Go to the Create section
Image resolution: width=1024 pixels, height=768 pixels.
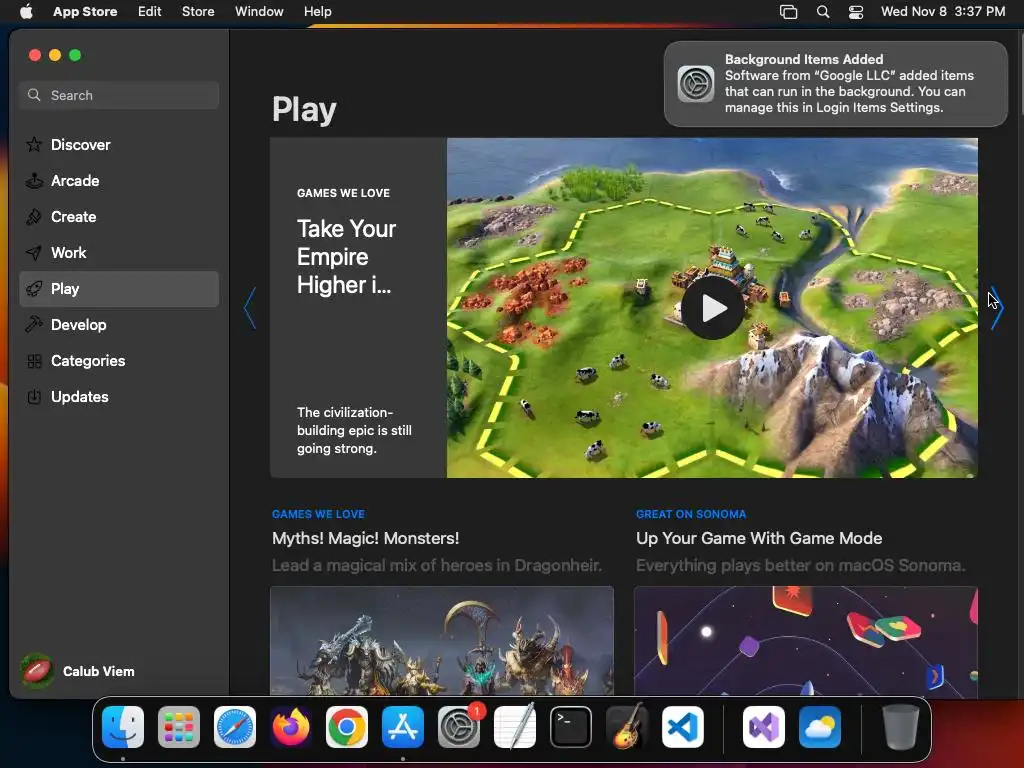pyautogui.click(x=119, y=217)
